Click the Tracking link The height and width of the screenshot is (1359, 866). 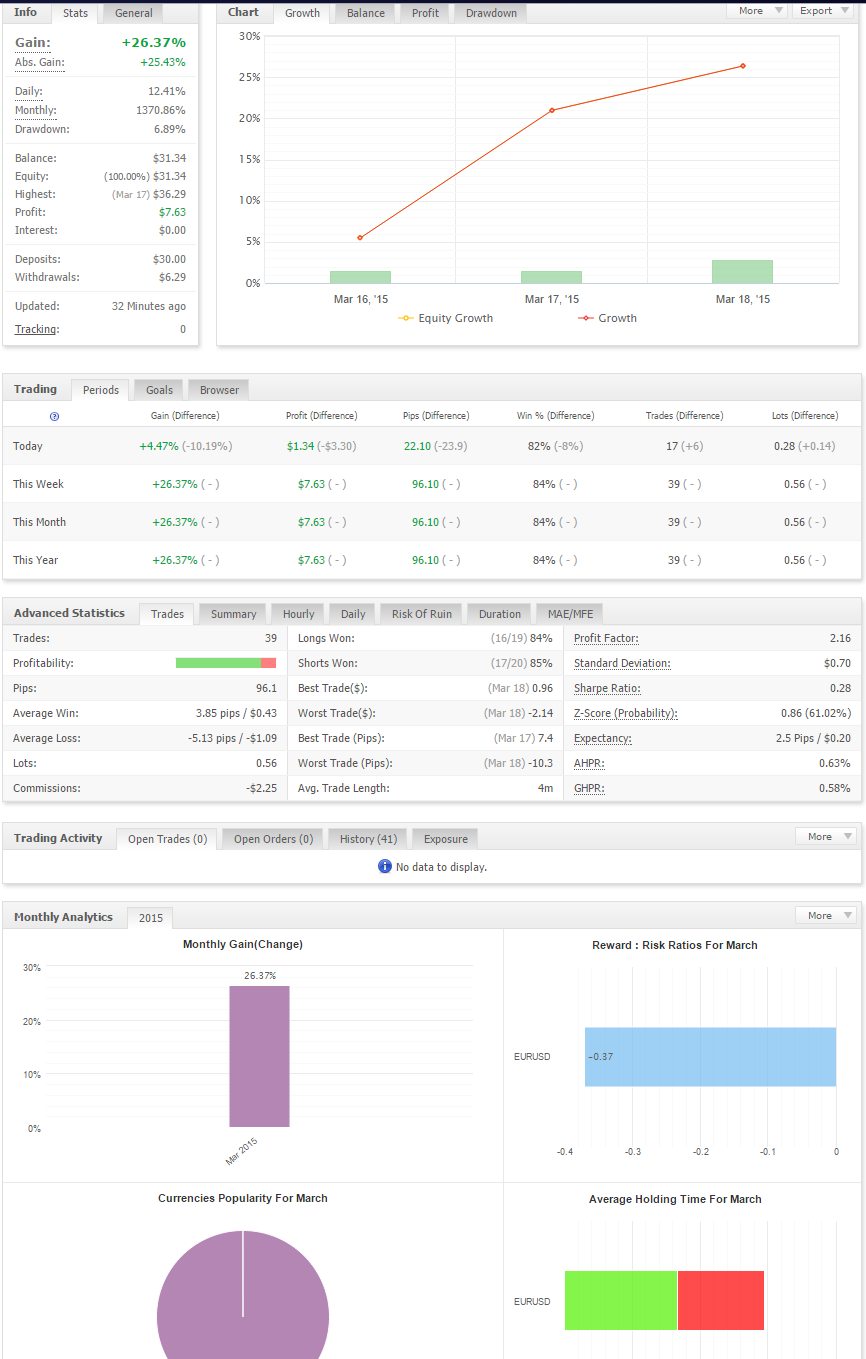point(37,329)
